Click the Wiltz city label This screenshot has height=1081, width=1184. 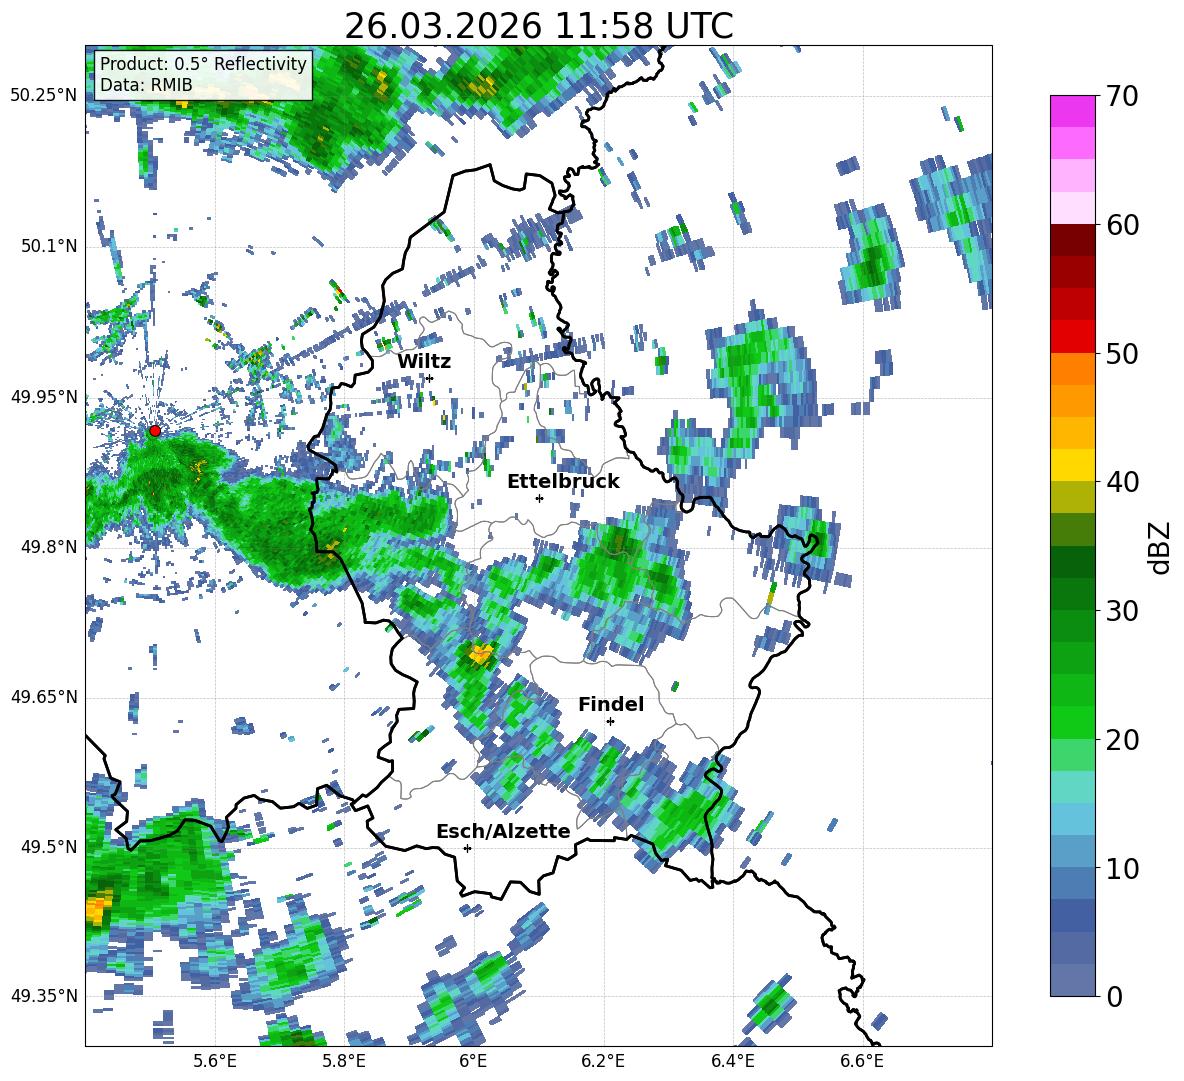(x=424, y=362)
